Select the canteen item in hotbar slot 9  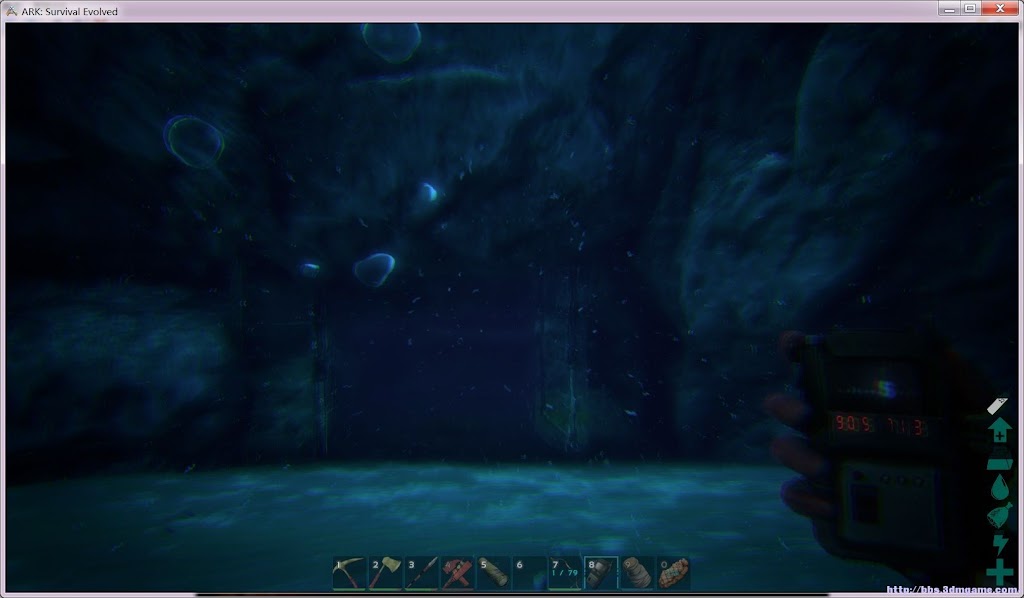click(x=637, y=573)
